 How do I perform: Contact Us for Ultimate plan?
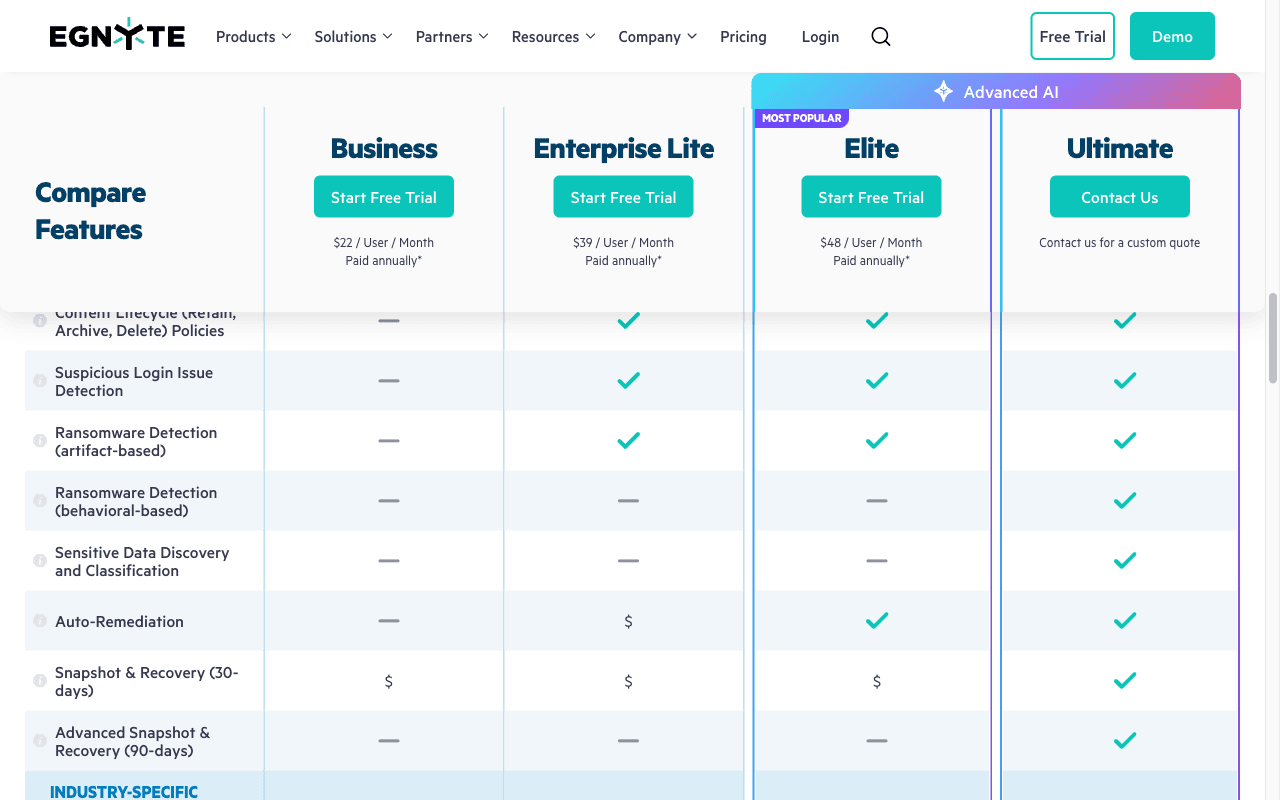(x=1120, y=197)
